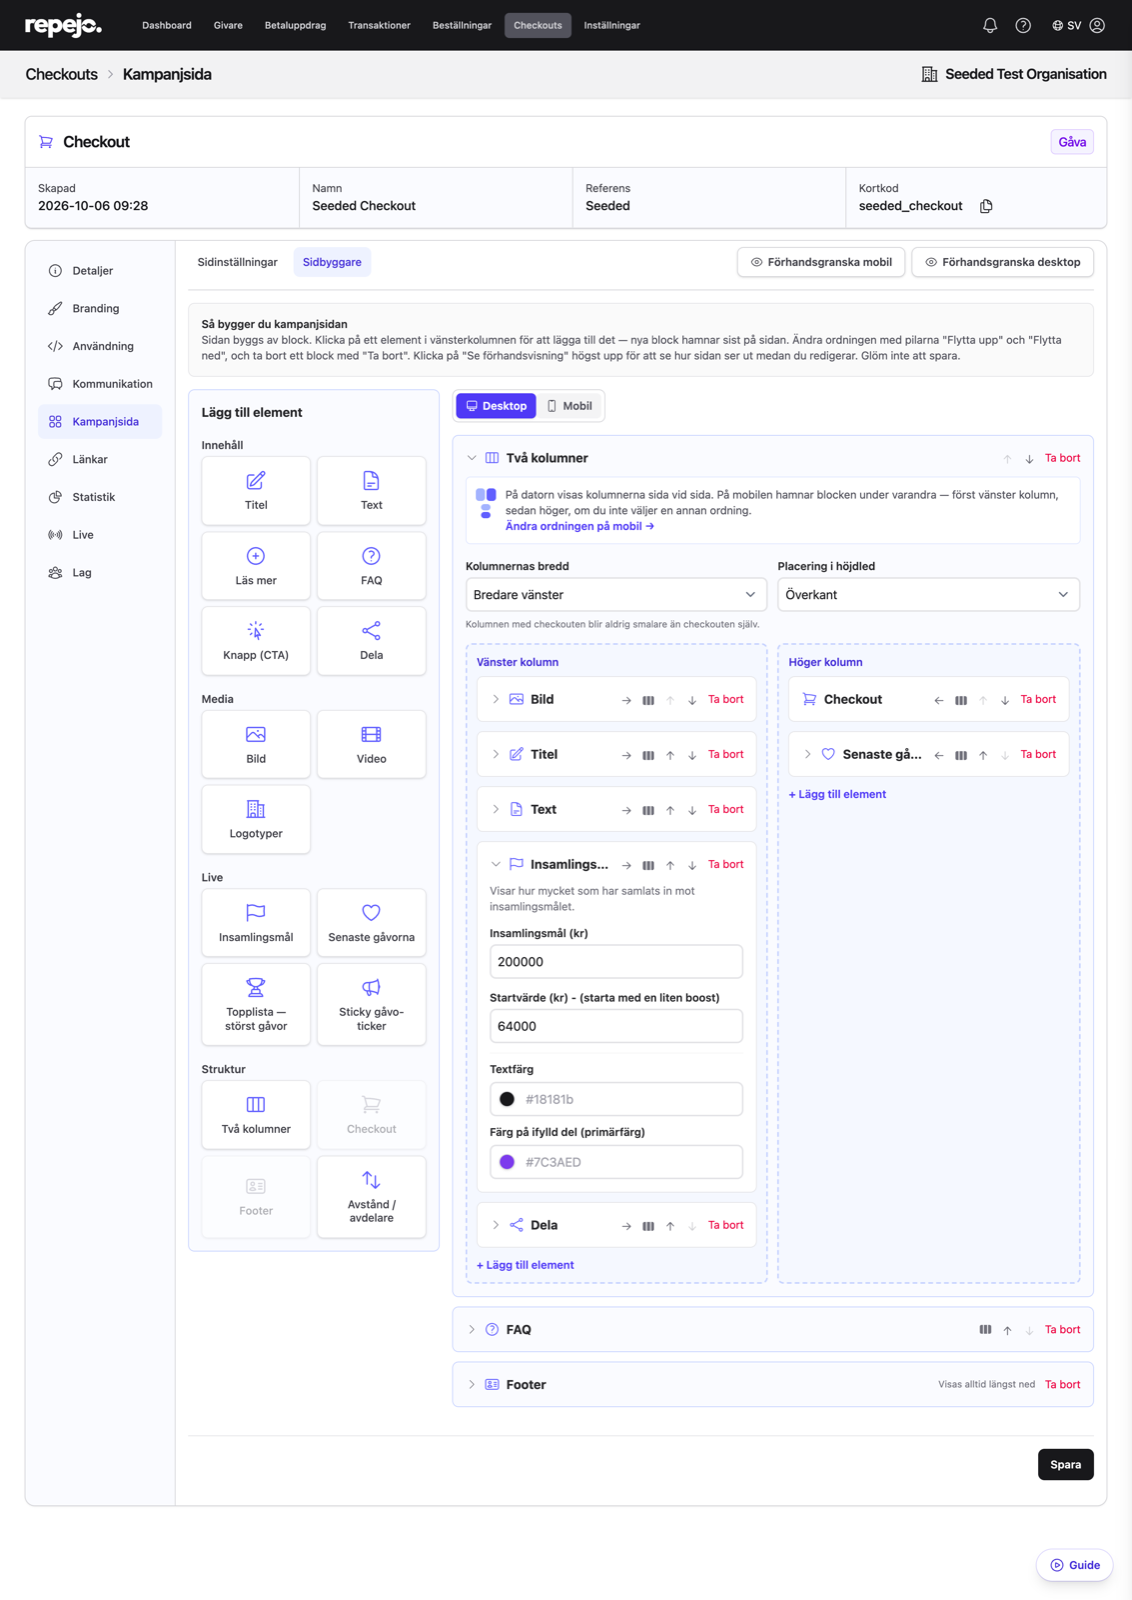Move Checkout block to left column
Screen dimensions: 1132x1600
pyautogui.click(x=938, y=700)
